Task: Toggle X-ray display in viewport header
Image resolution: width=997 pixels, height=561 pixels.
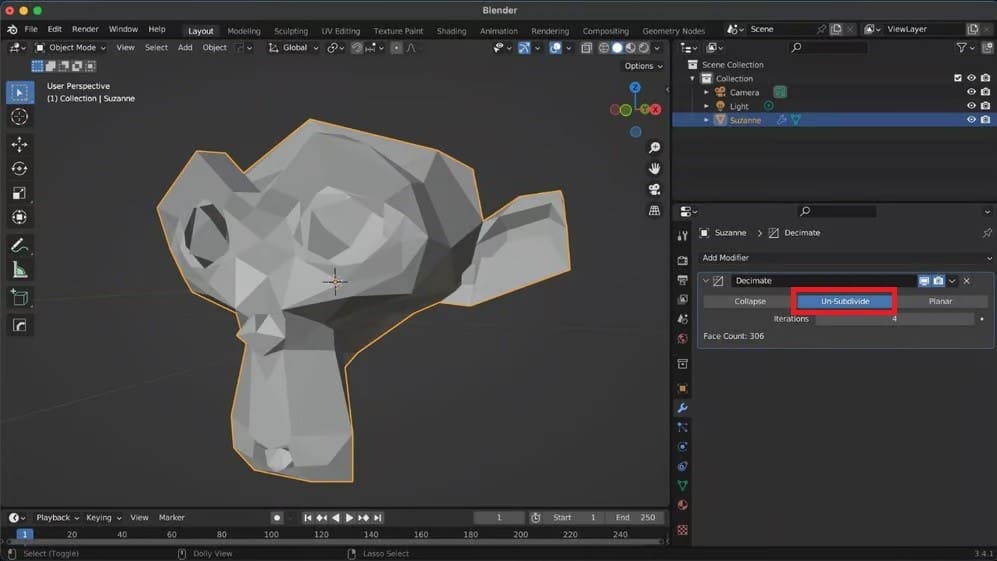Action: pos(586,48)
